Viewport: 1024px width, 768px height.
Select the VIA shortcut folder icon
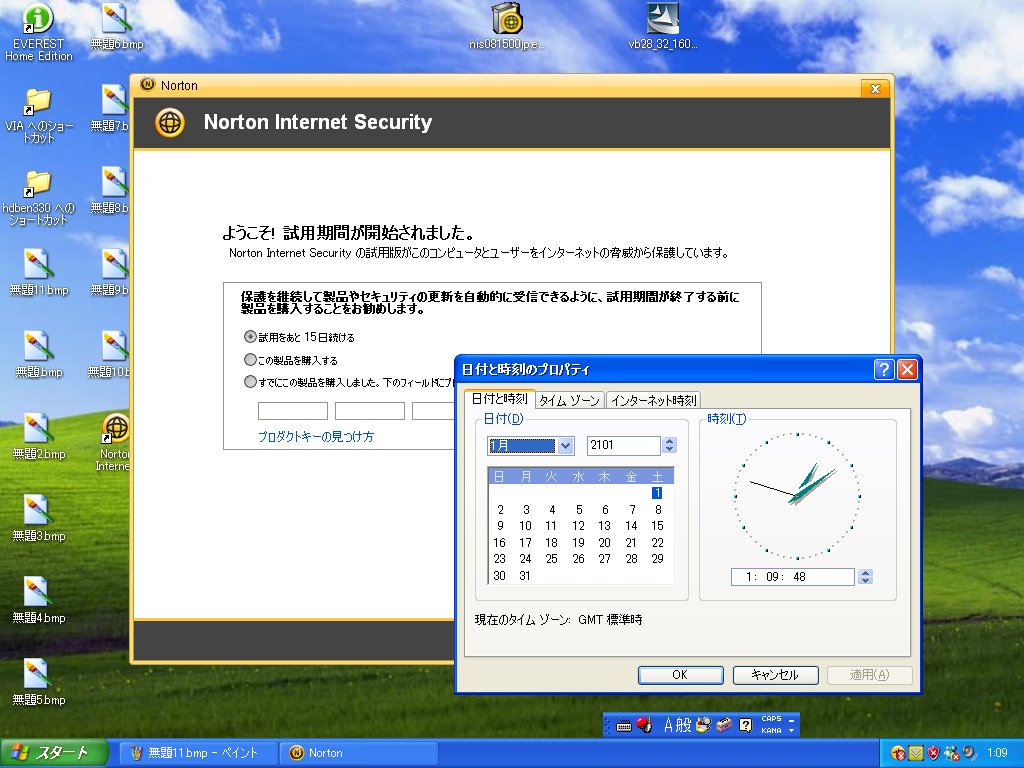pyautogui.click(x=39, y=116)
